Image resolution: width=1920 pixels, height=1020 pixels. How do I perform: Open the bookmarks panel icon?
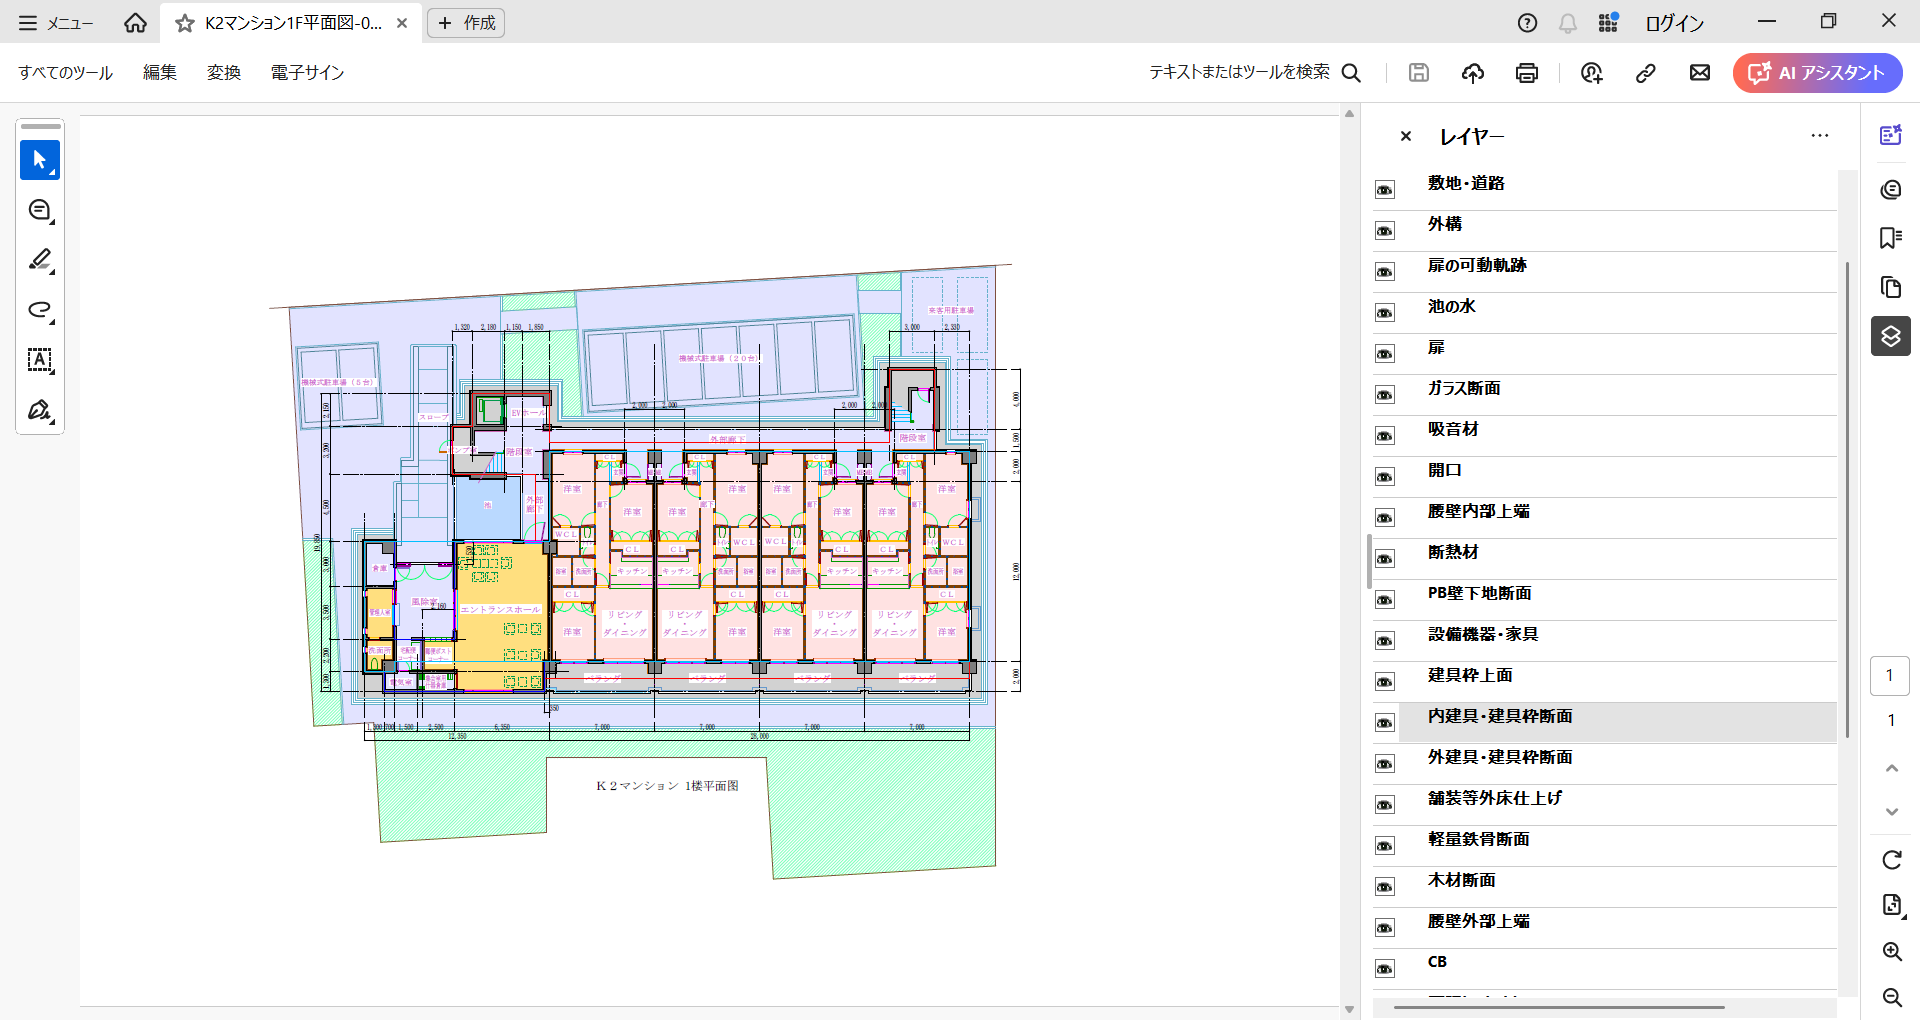[x=1890, y=238]
